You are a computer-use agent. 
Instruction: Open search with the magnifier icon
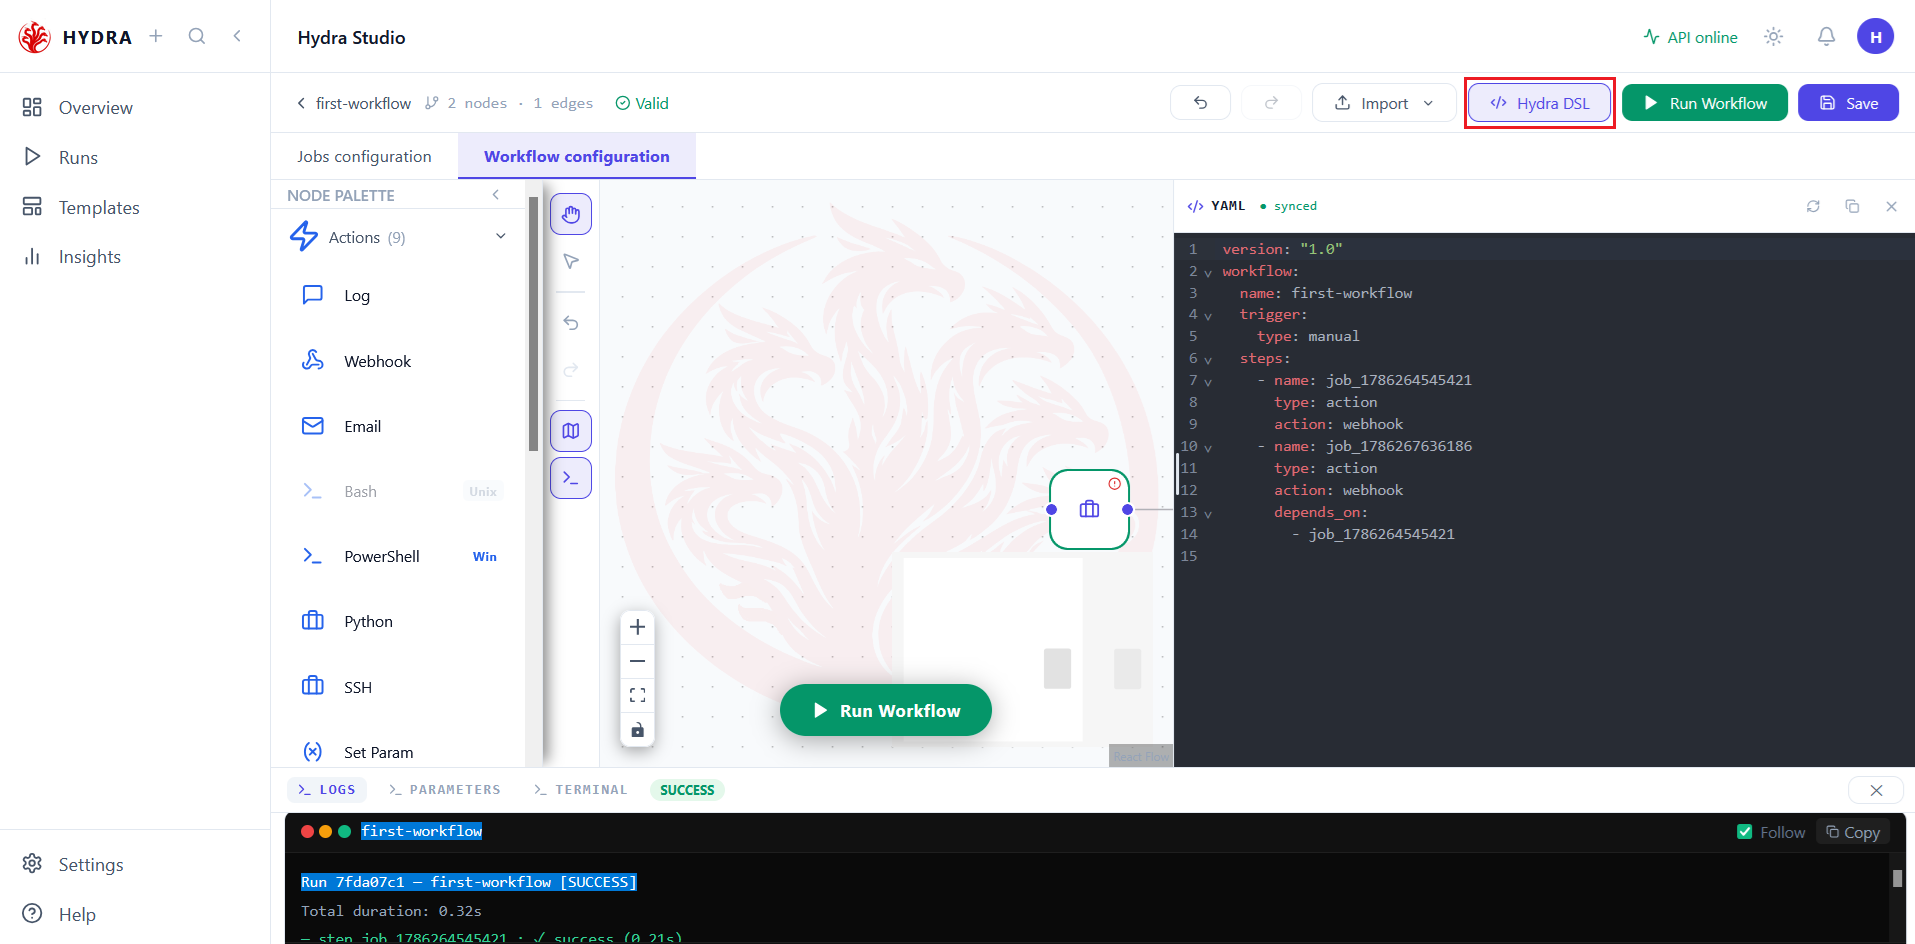pyautogui.click(x=197, y=36)
